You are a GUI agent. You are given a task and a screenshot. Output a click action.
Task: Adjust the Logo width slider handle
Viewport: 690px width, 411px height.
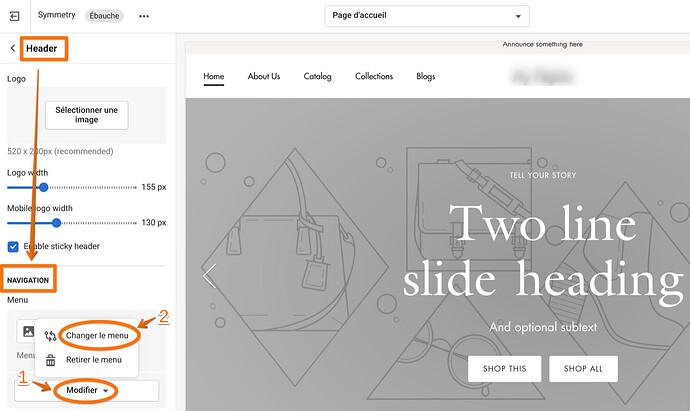[x=43, y=187]
